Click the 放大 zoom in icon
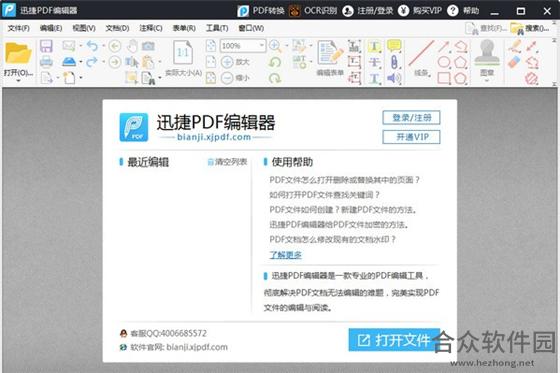560x373 pixels. click(227, 62)
